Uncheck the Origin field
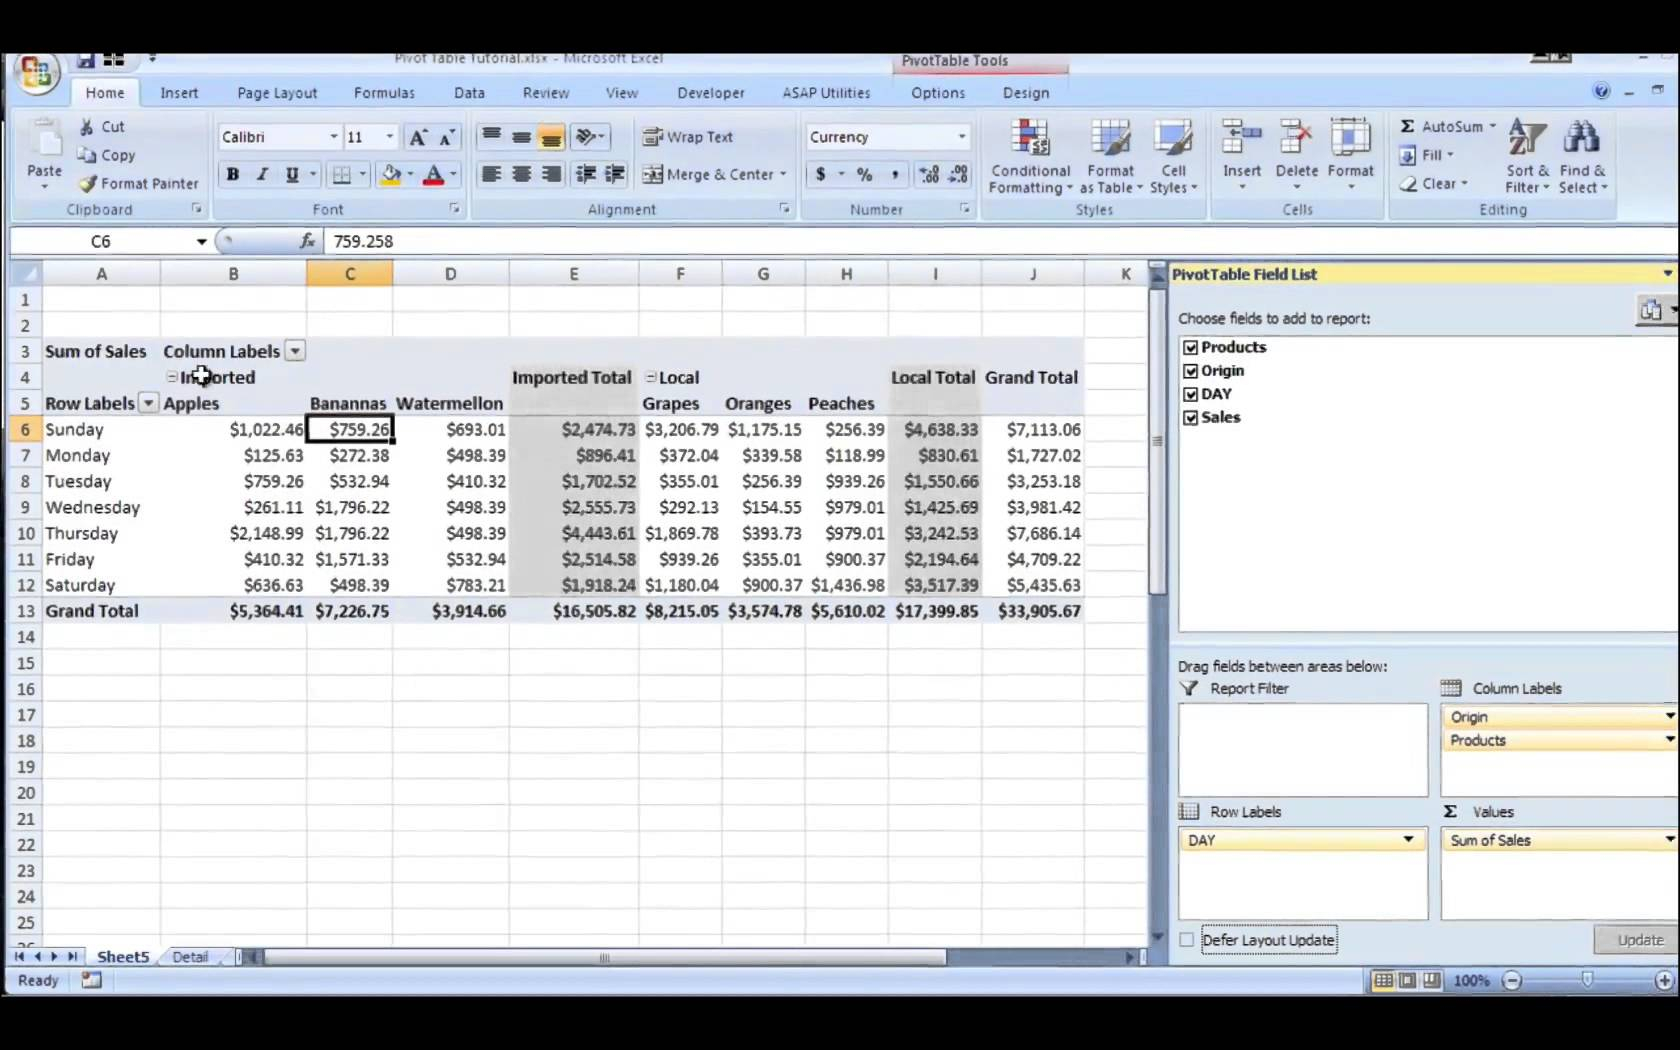1680x1050 pixels. pyautogui.click(x=1191, y=370)
